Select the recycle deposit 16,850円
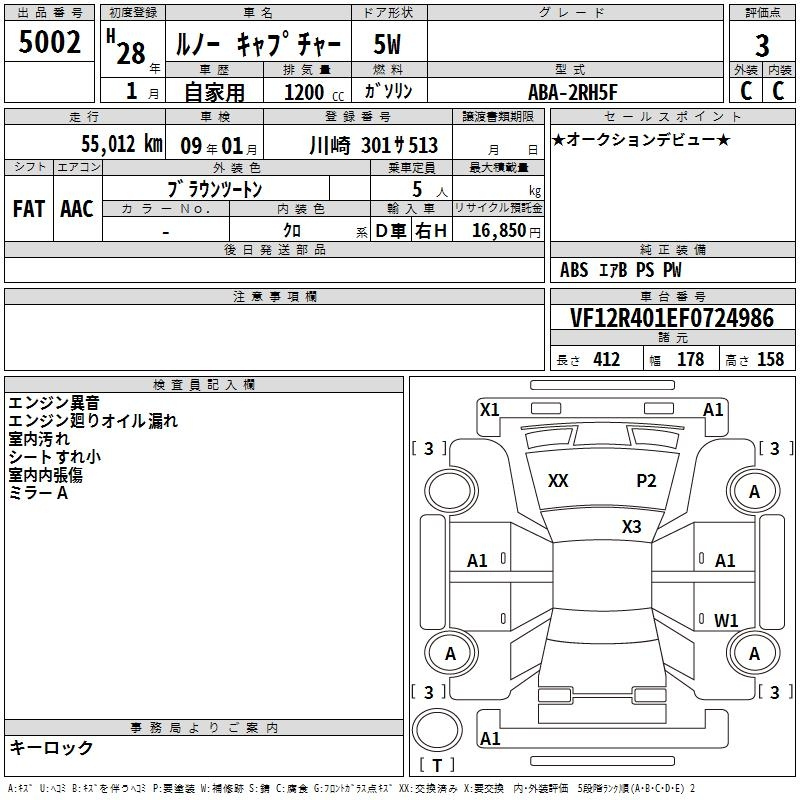Image resolution: width=800 pixels, height=800 pixels. click(506, 231)
